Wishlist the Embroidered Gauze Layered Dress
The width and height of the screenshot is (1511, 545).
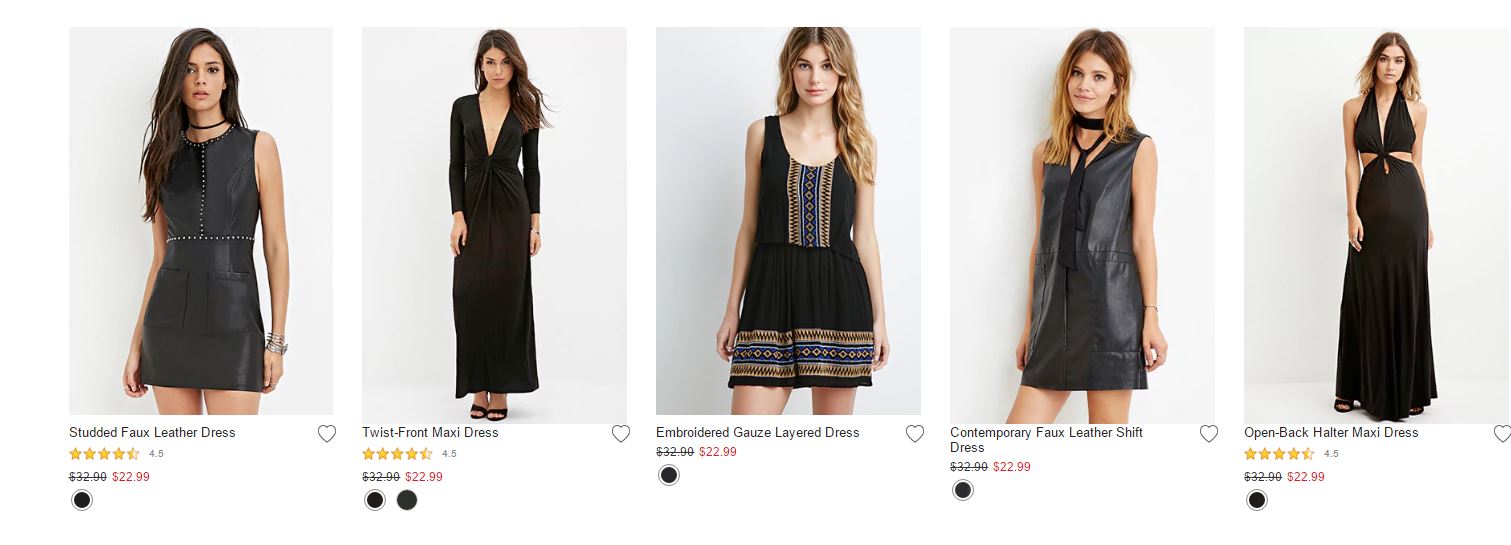915,434
